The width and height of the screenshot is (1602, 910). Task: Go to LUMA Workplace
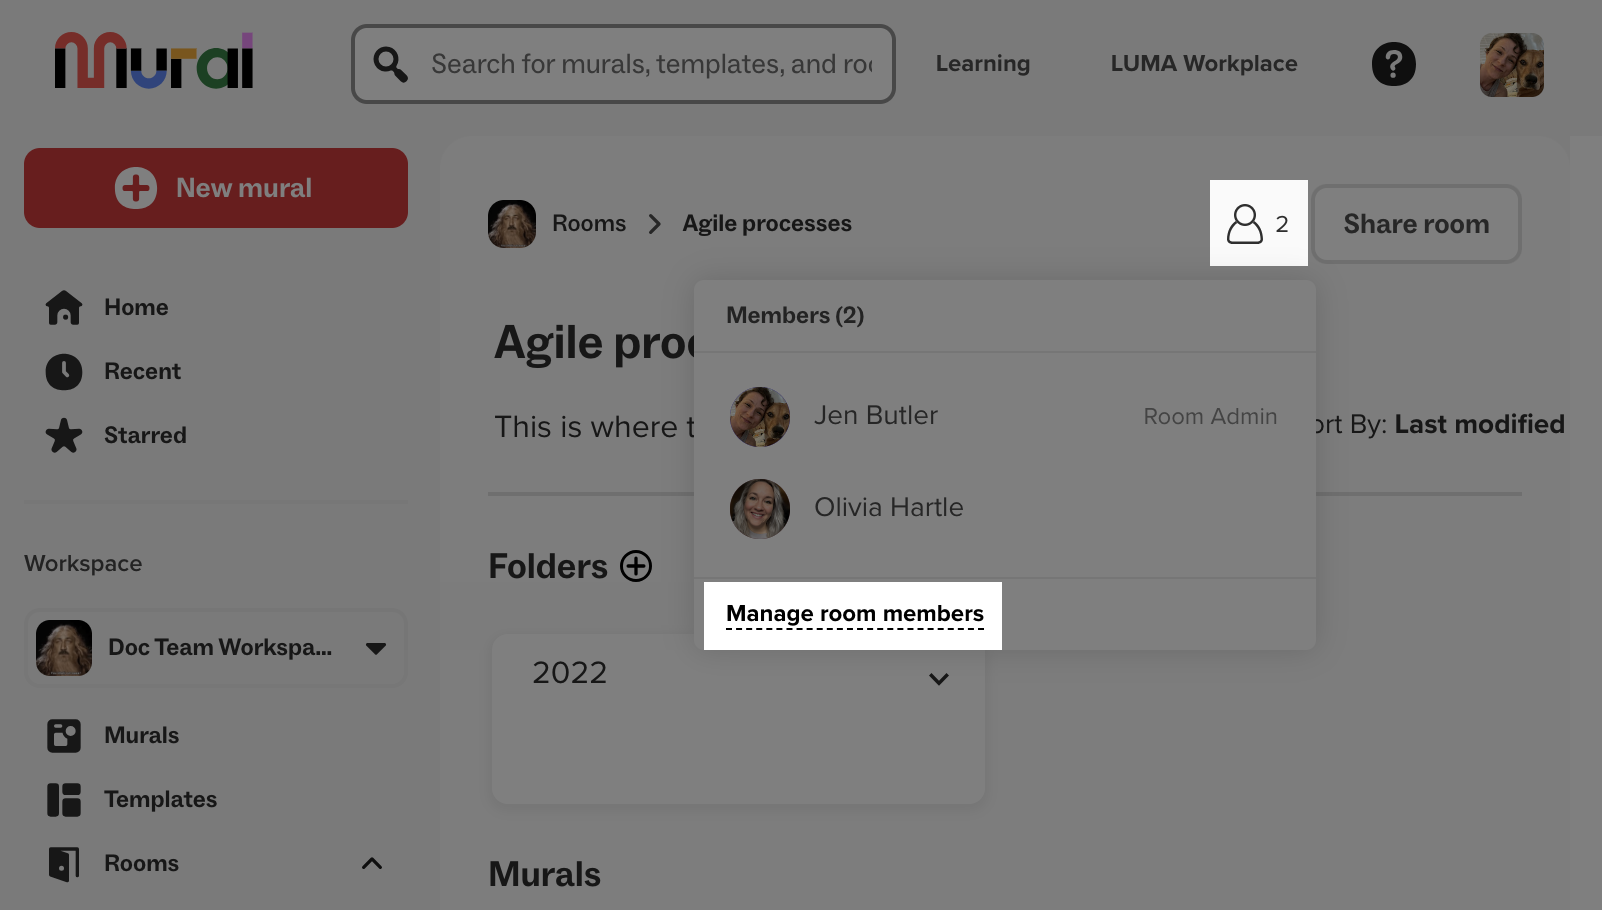point(1203,64)
